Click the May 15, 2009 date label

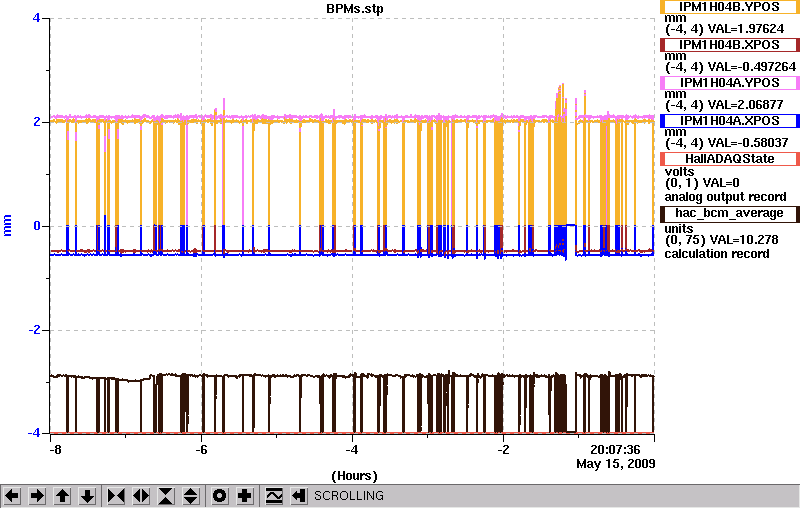[616, 464]
